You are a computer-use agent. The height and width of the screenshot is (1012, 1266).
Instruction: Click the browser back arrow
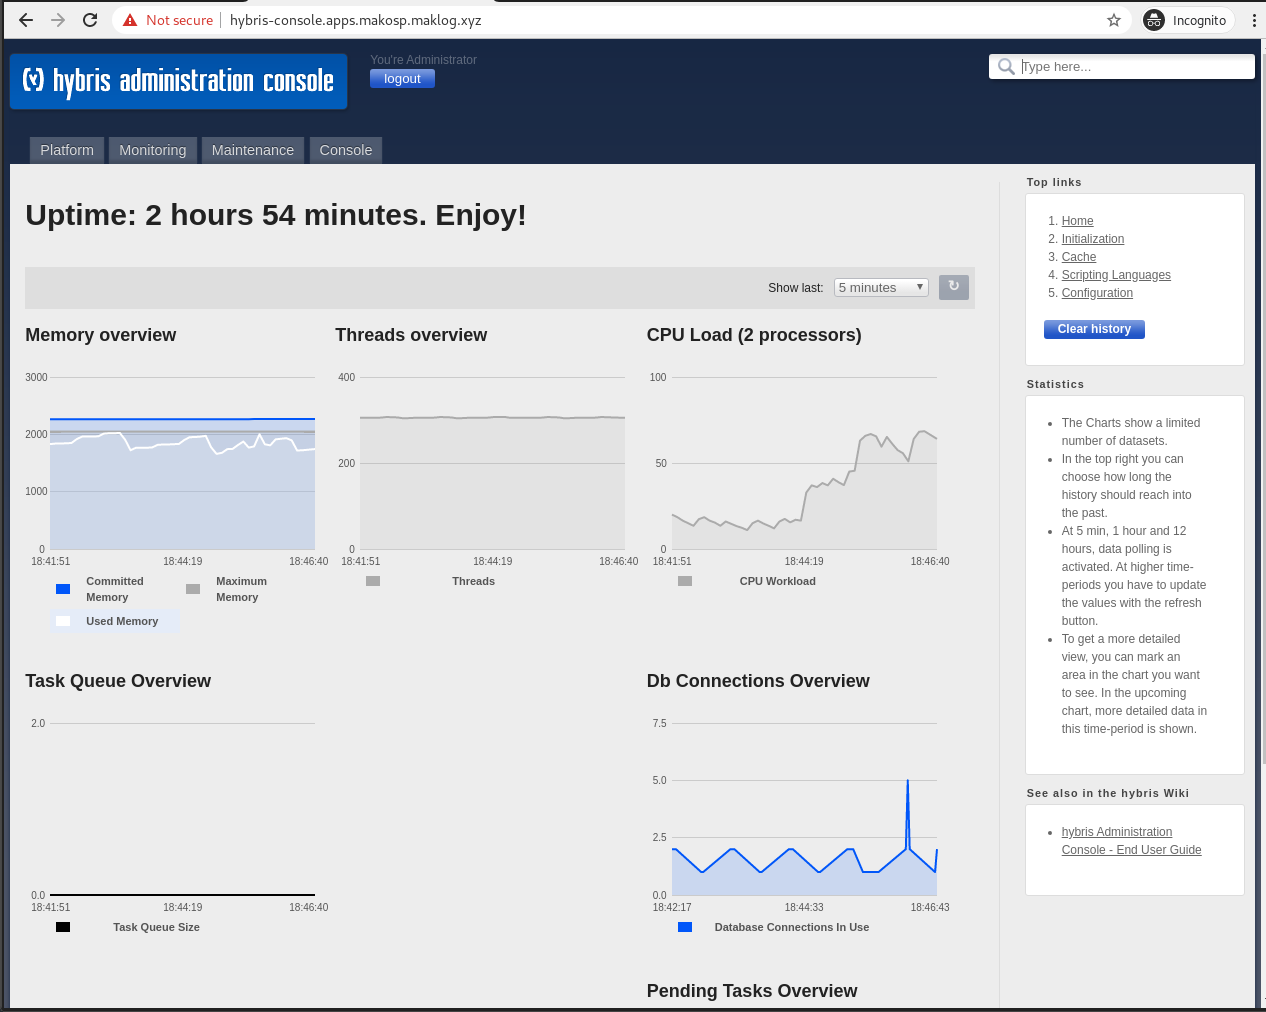click(x=26, y=20)
